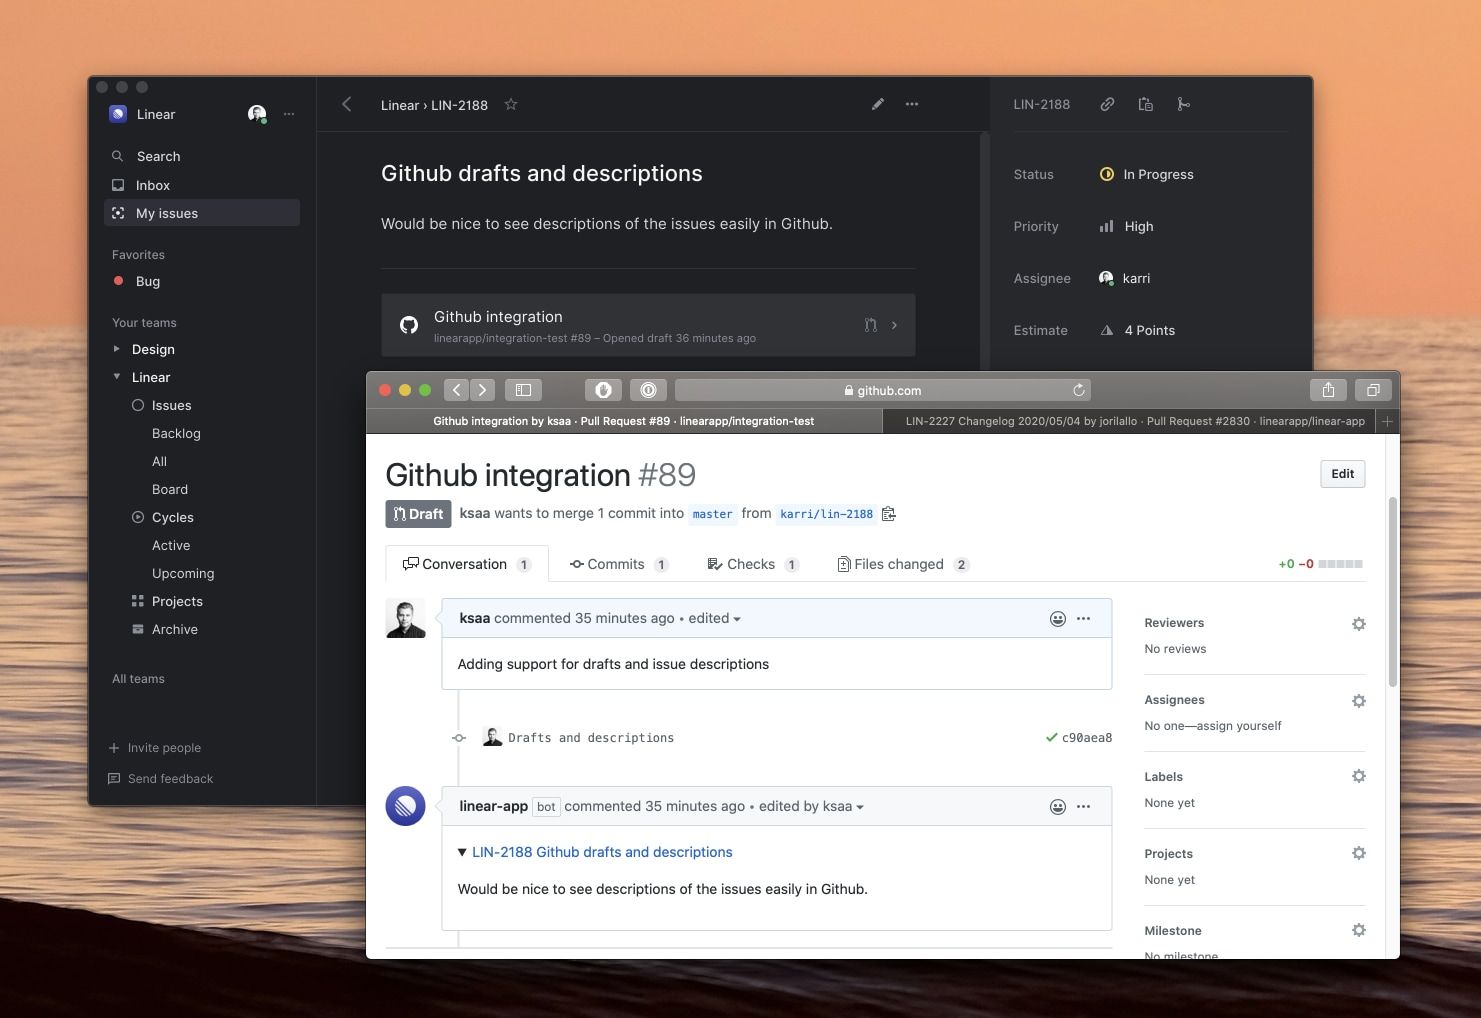Click the user avatar in Linear header

[x=257, y=114]
